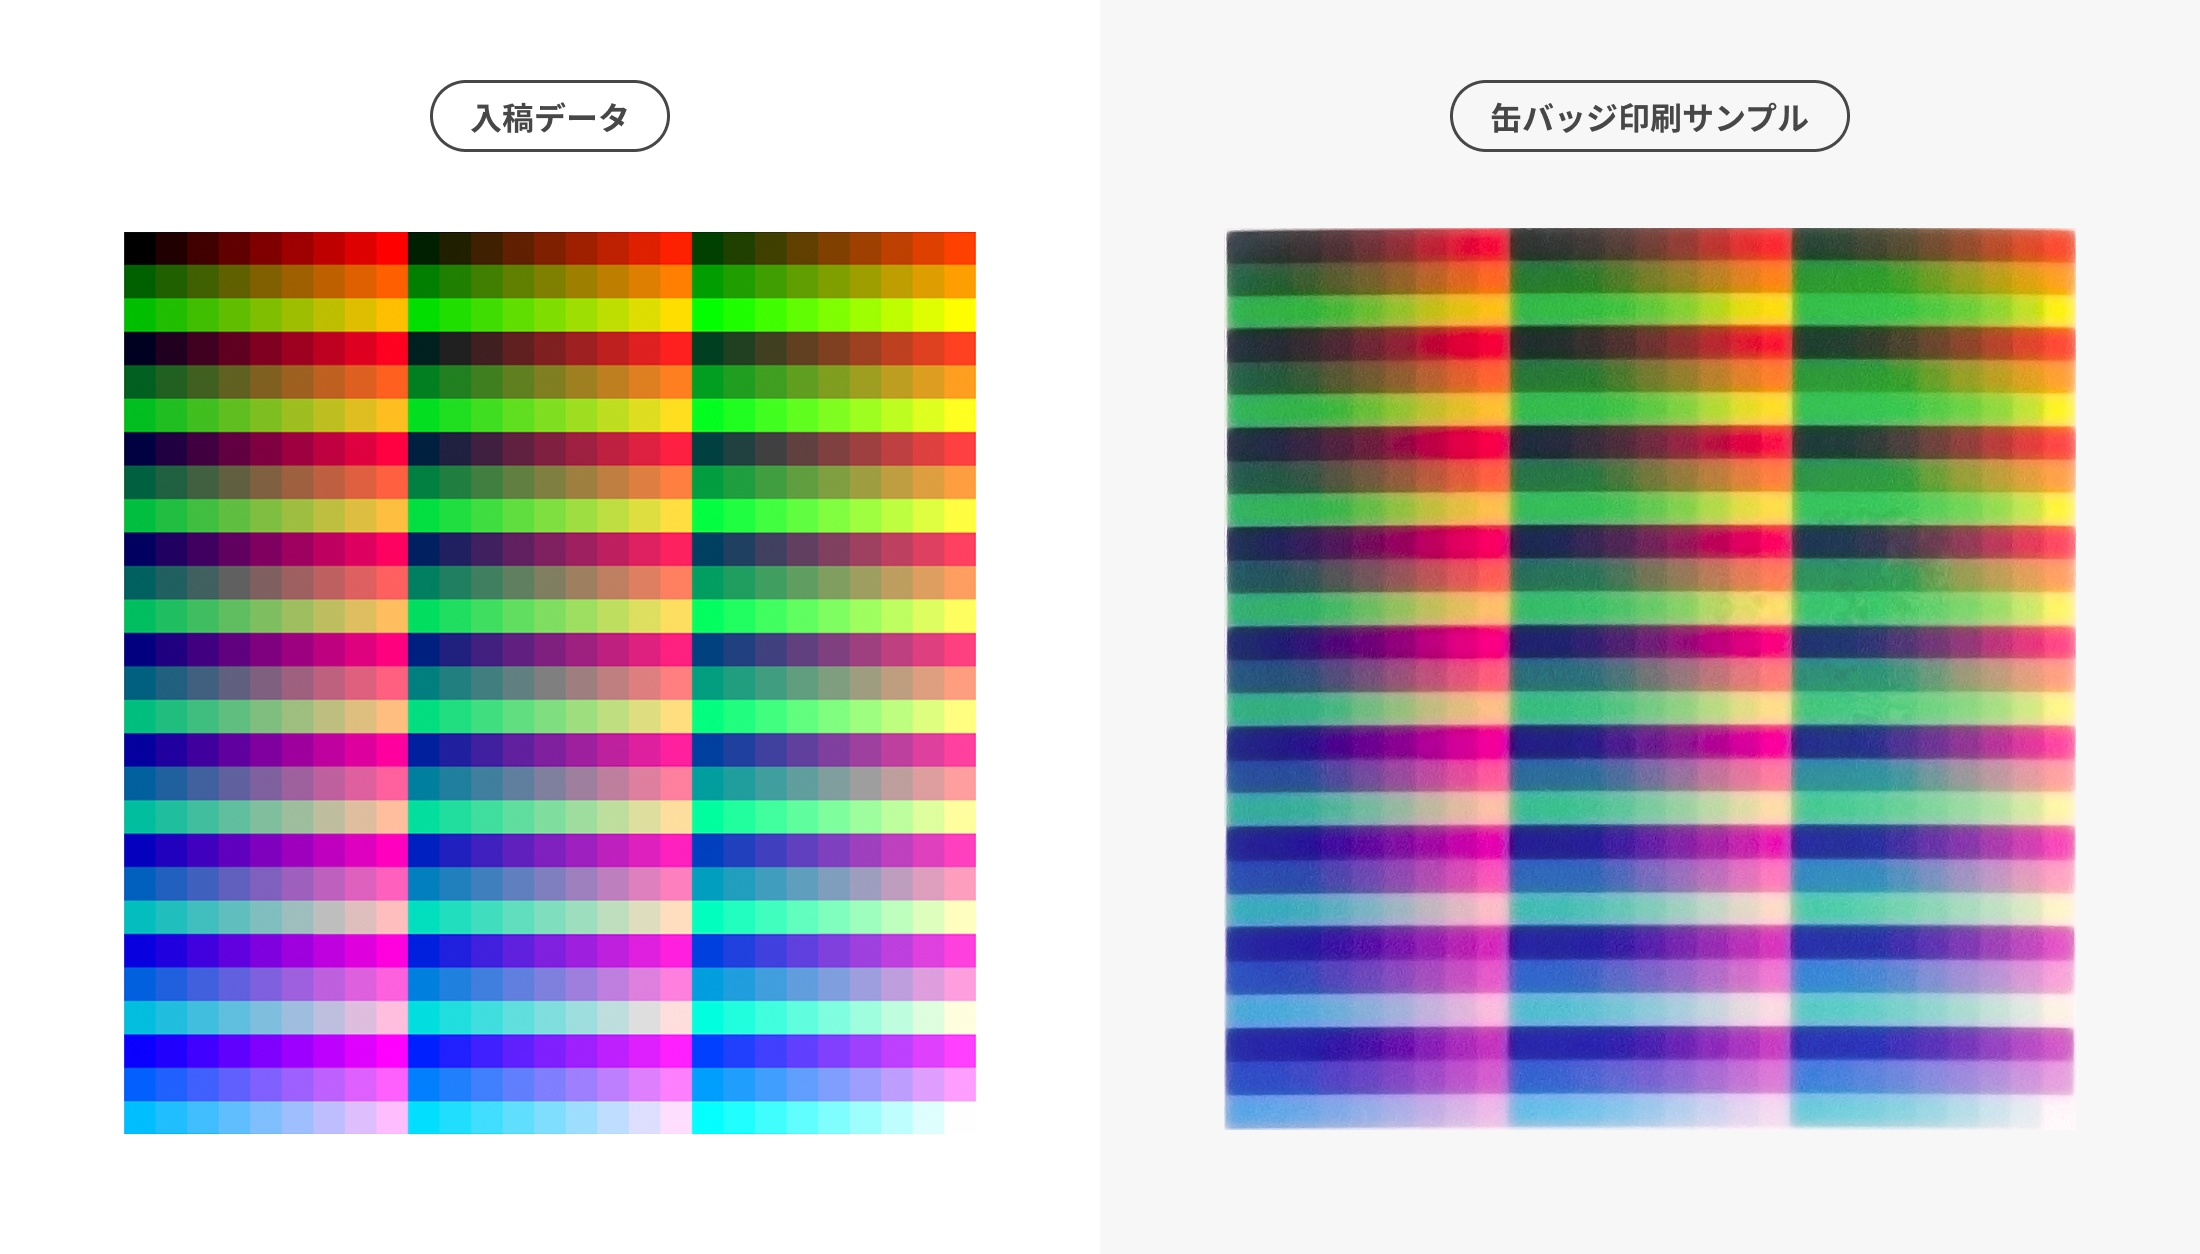Select the bright pure green swatch starting the third block
The image size is (2200, 1254).
click(x=708, y=315)
